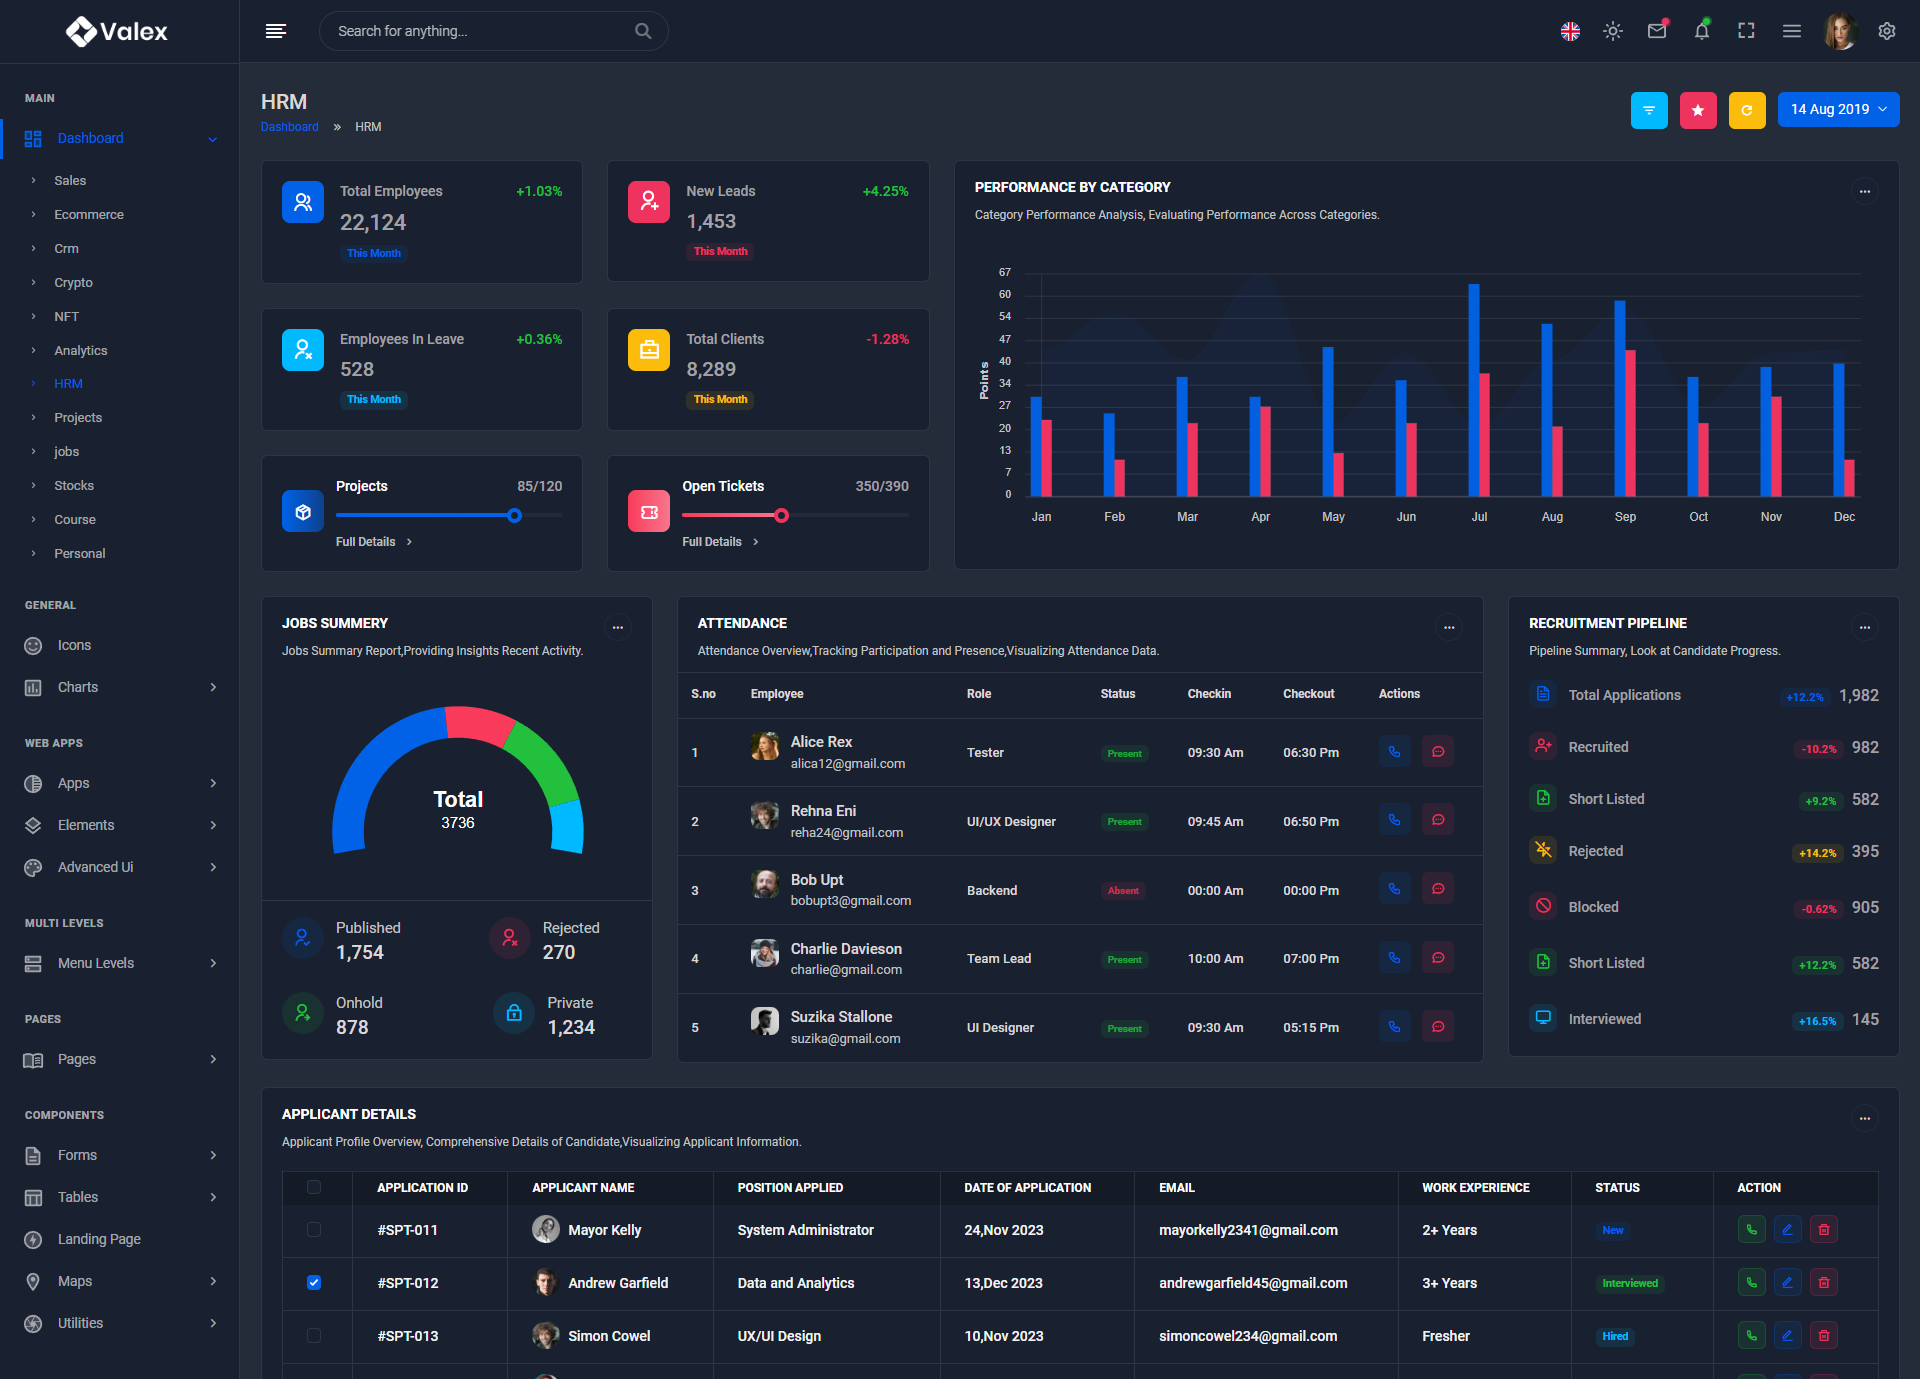Toggle the select-all applicants checkbox
This screenshot has width=1920, height=1379.
coord(314,1187)
